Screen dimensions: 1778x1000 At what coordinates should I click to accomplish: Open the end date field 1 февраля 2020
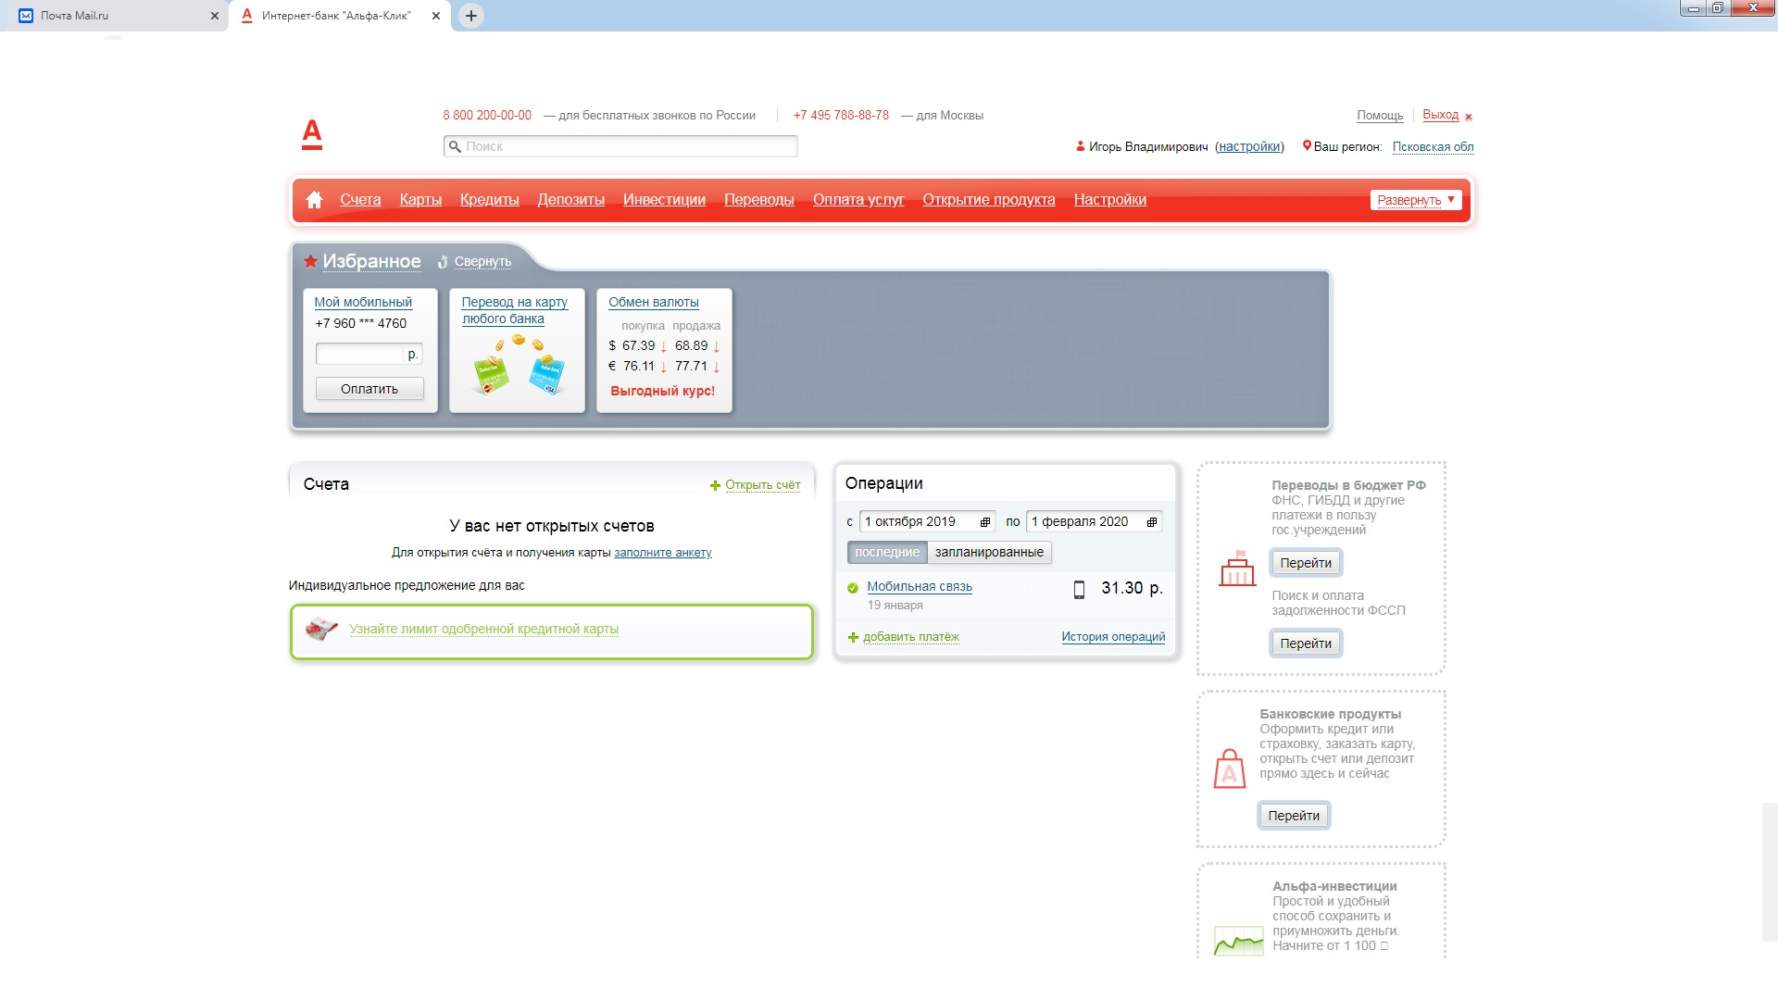coord(1094,522)
